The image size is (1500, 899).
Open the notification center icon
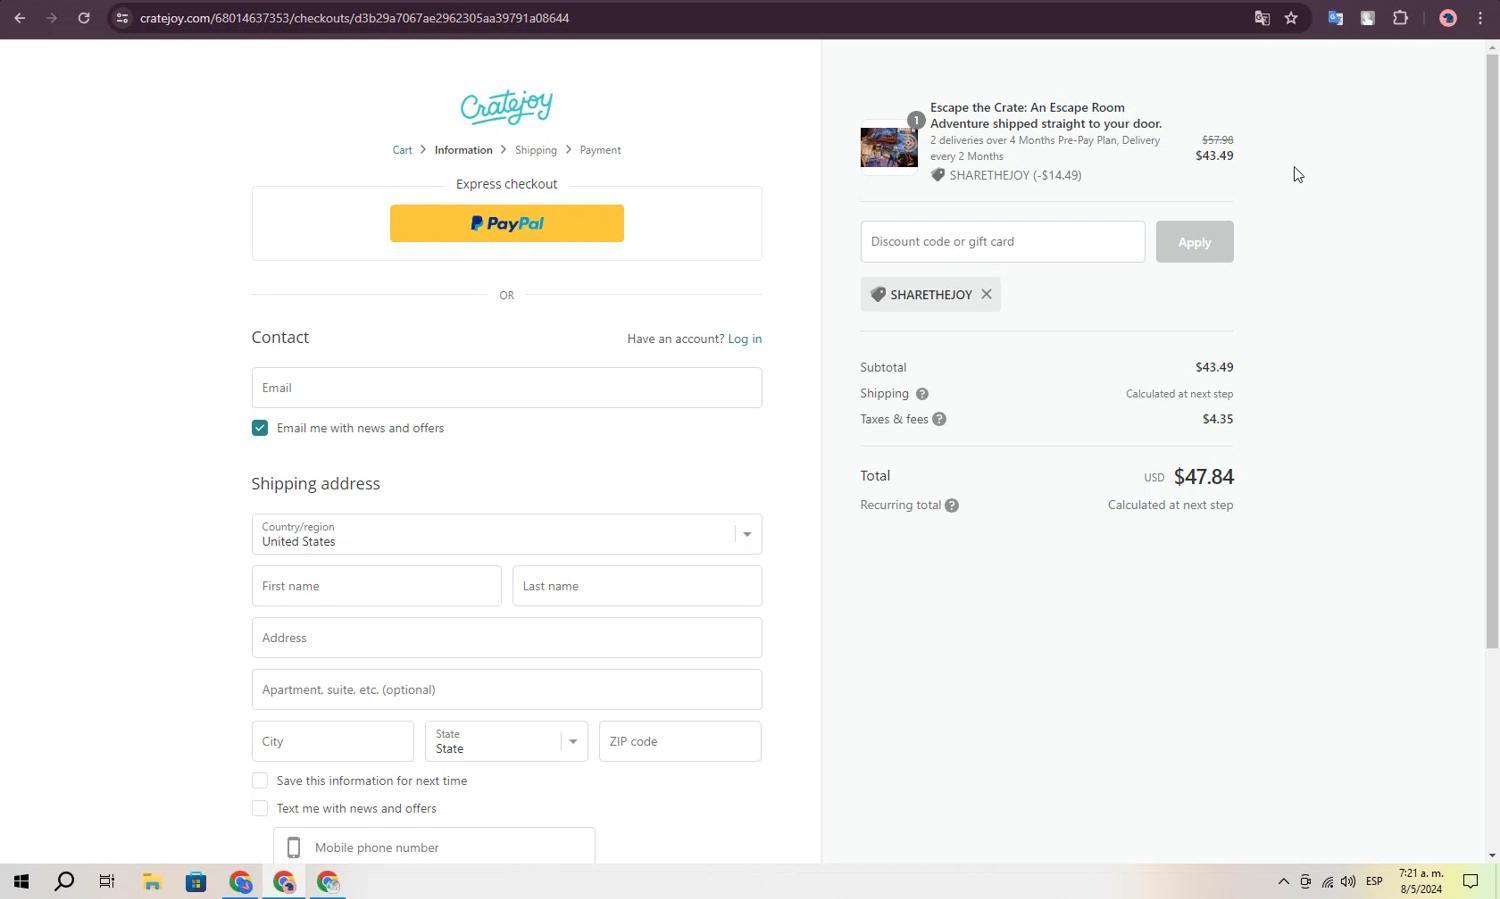1471,882
